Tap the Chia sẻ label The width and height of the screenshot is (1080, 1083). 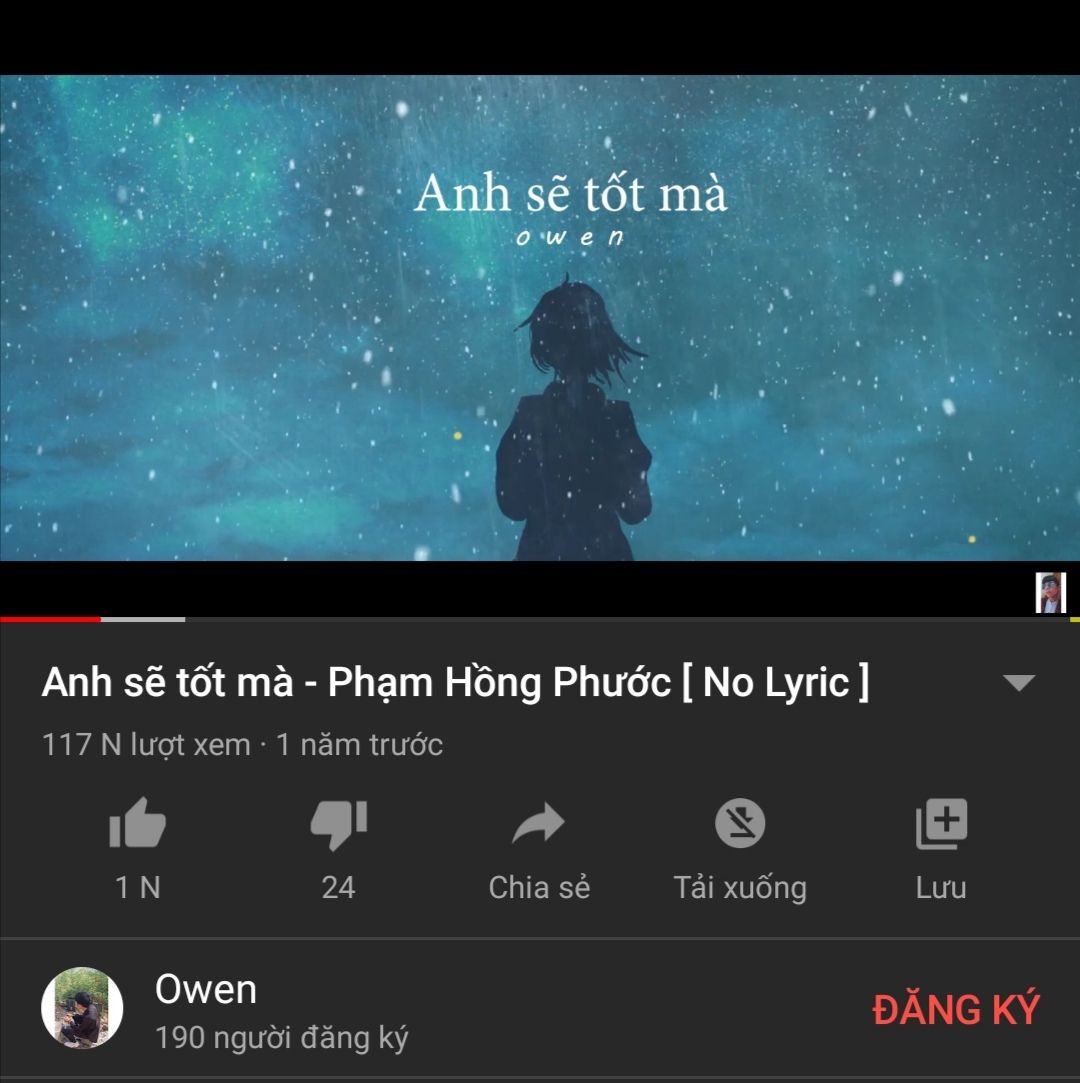click(x=539, y=888)
